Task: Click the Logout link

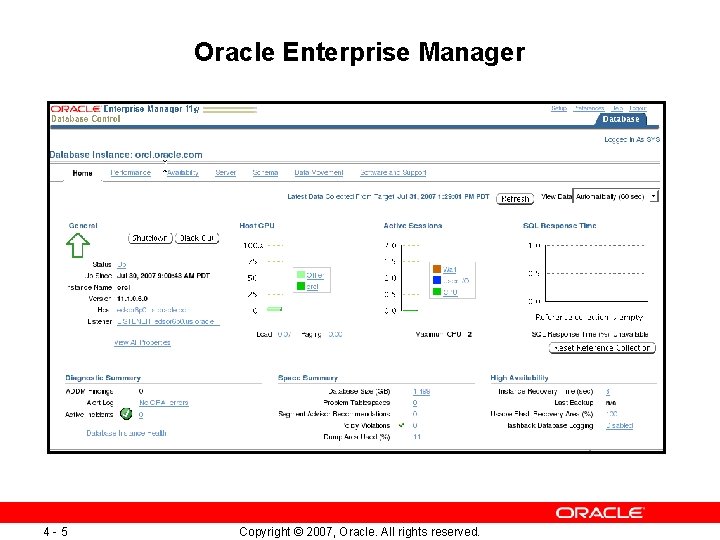Action: click(638, 108)
